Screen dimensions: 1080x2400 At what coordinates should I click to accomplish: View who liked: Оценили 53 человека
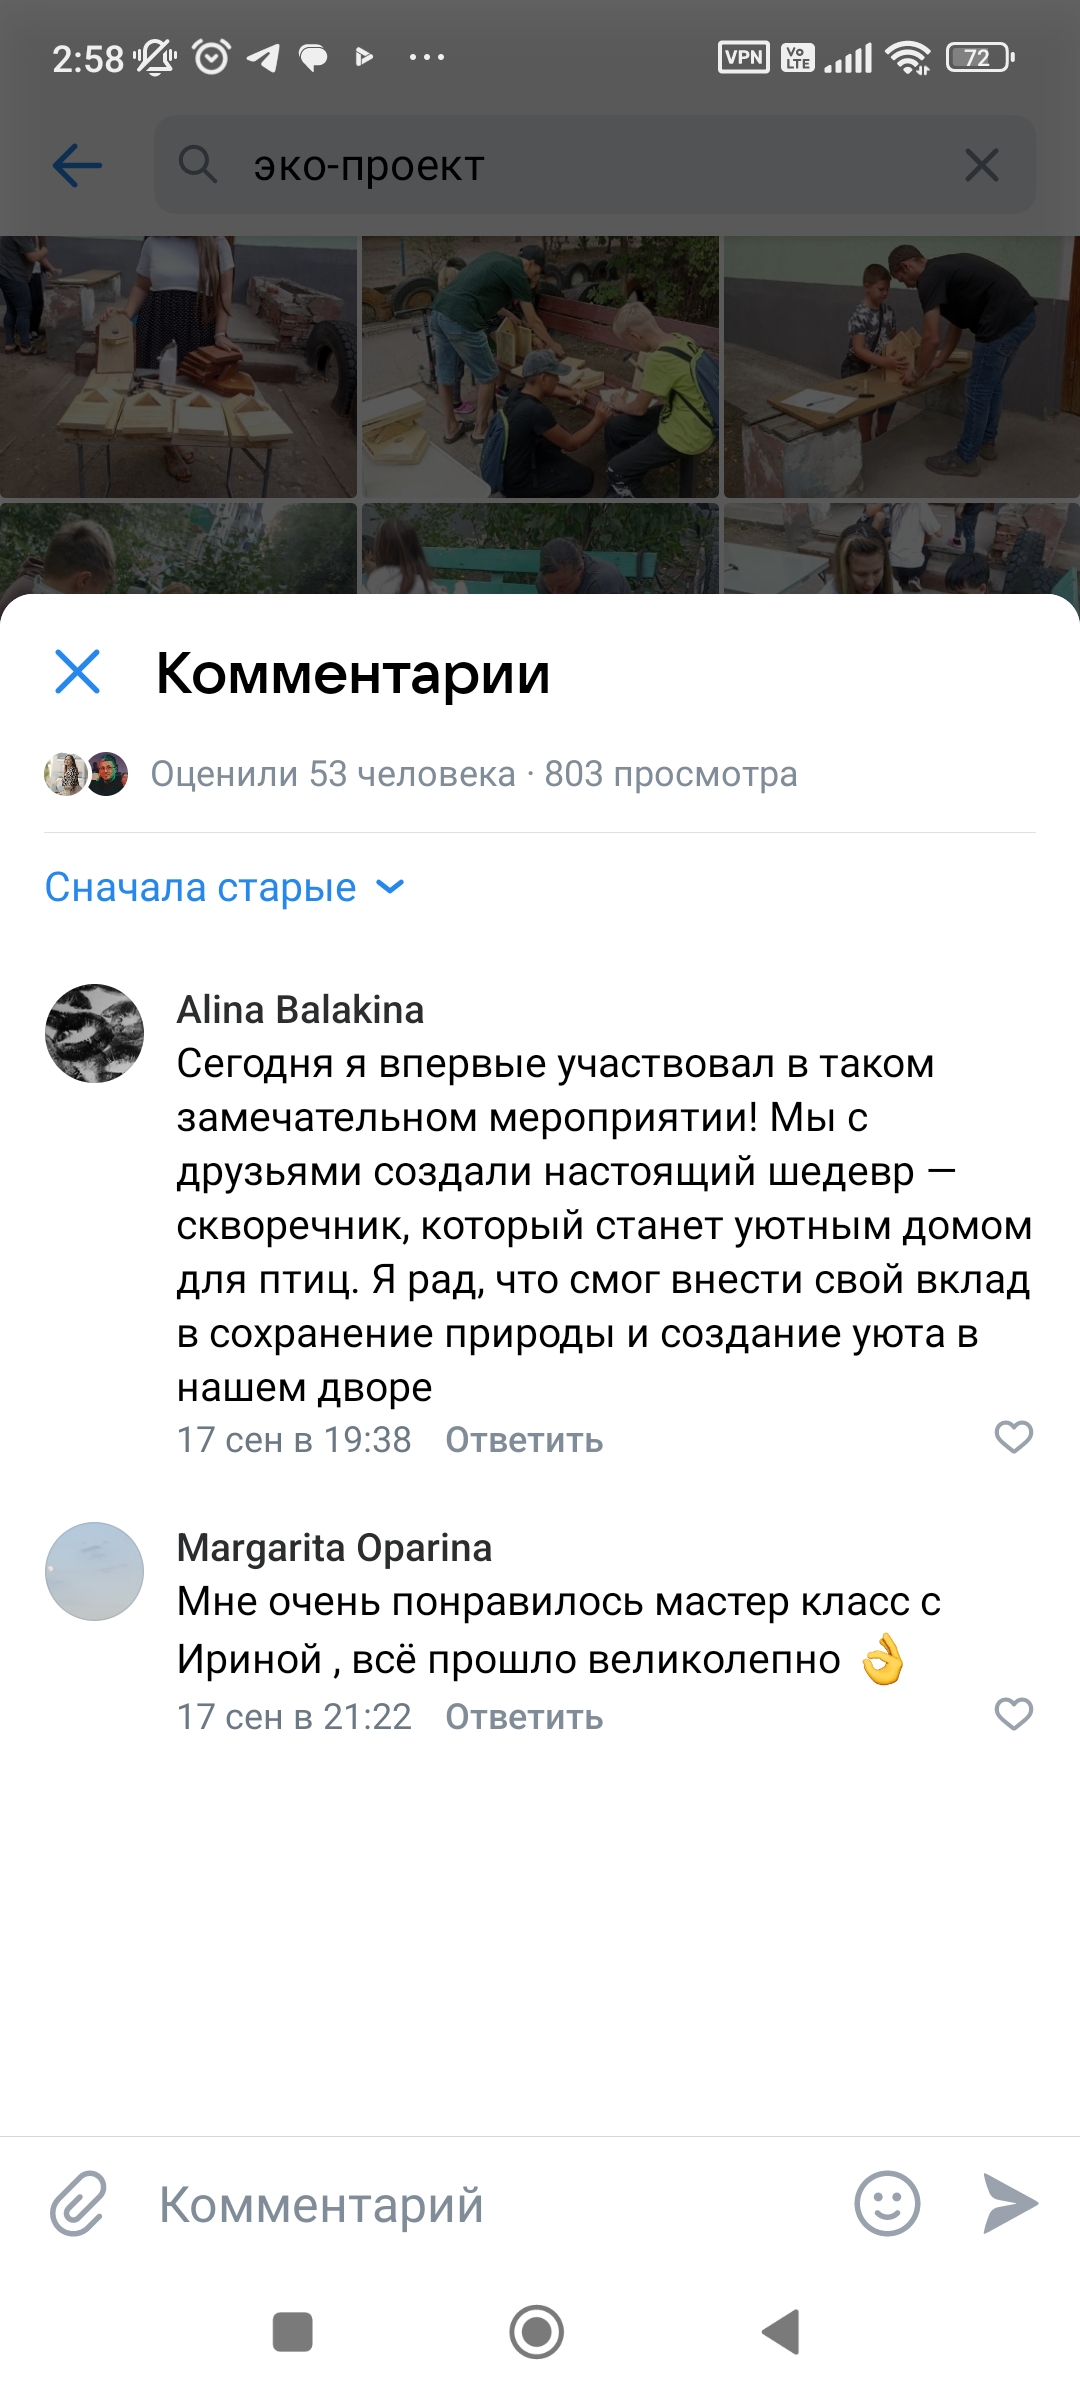(332, 774)
